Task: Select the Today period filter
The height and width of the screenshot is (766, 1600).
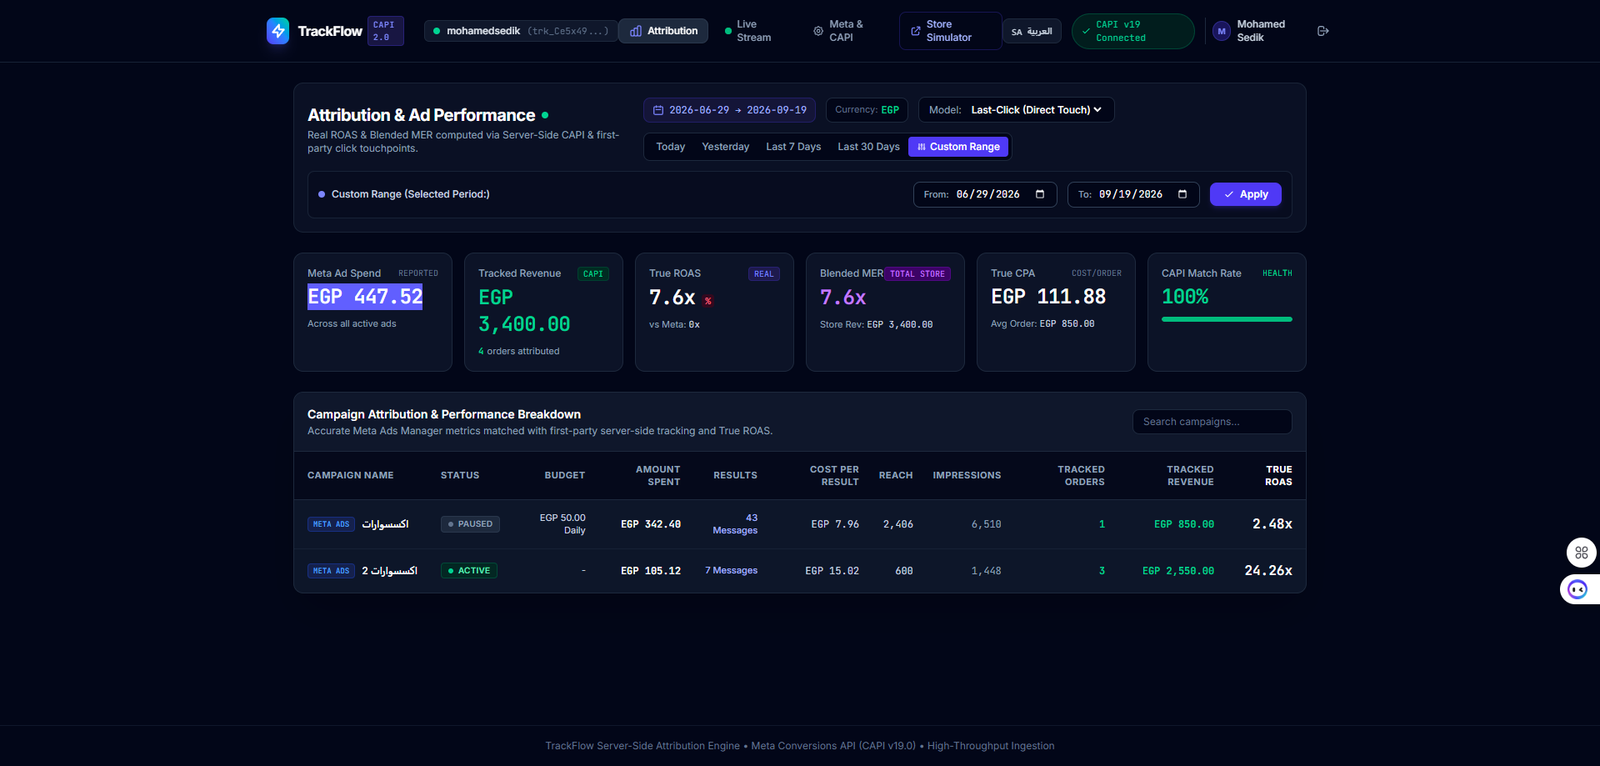Action: click(670, 147)
